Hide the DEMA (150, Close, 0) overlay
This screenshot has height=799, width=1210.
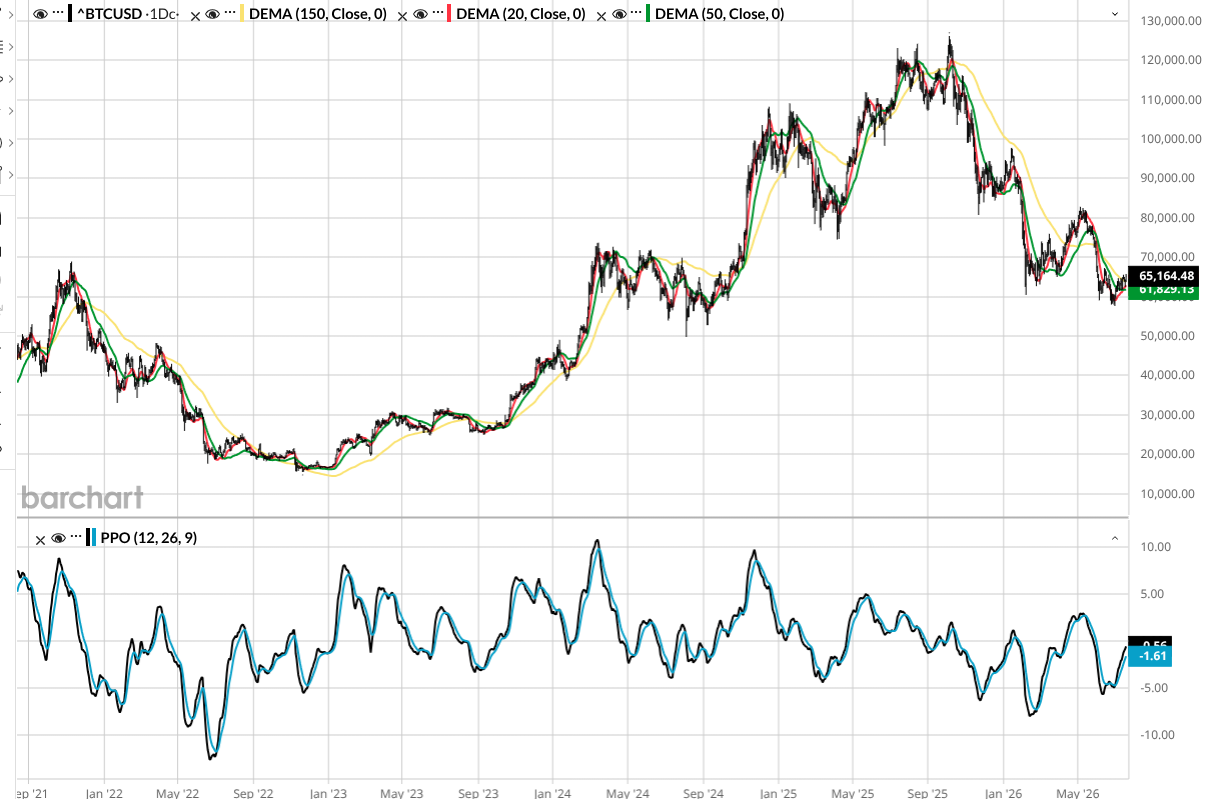click(x=211, y=14)
